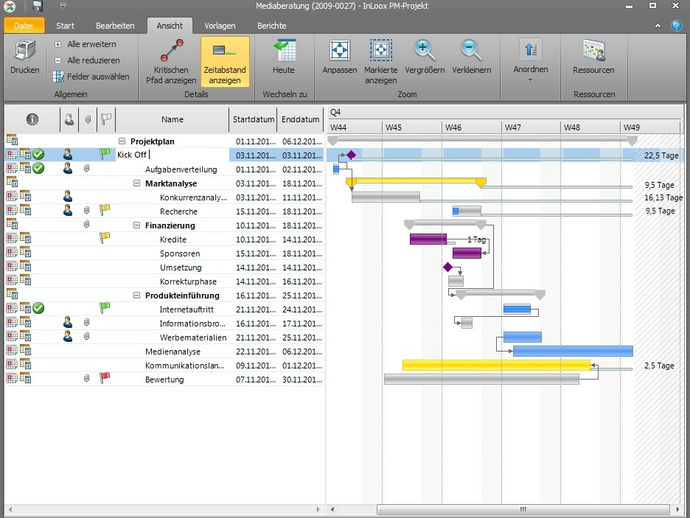The width and height of the screenshot is (690, 518).
Task: Select the Korrekturphase task name
Action: [188, 282]
